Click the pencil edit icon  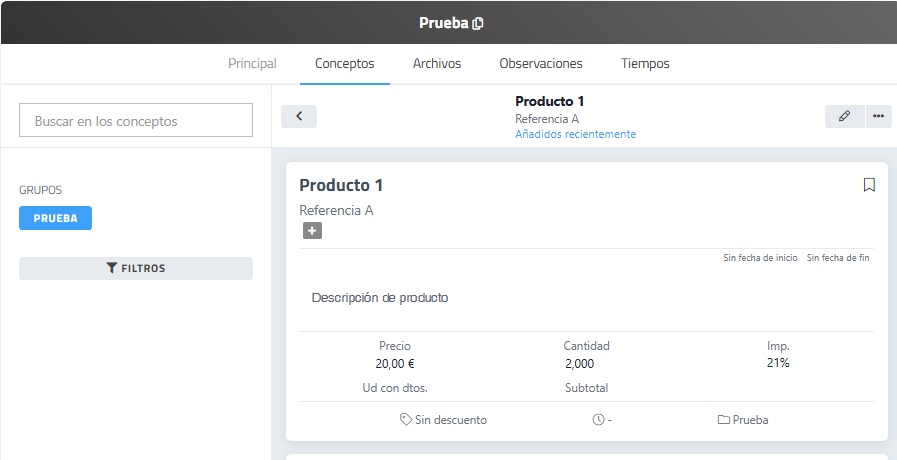[844, 116]
